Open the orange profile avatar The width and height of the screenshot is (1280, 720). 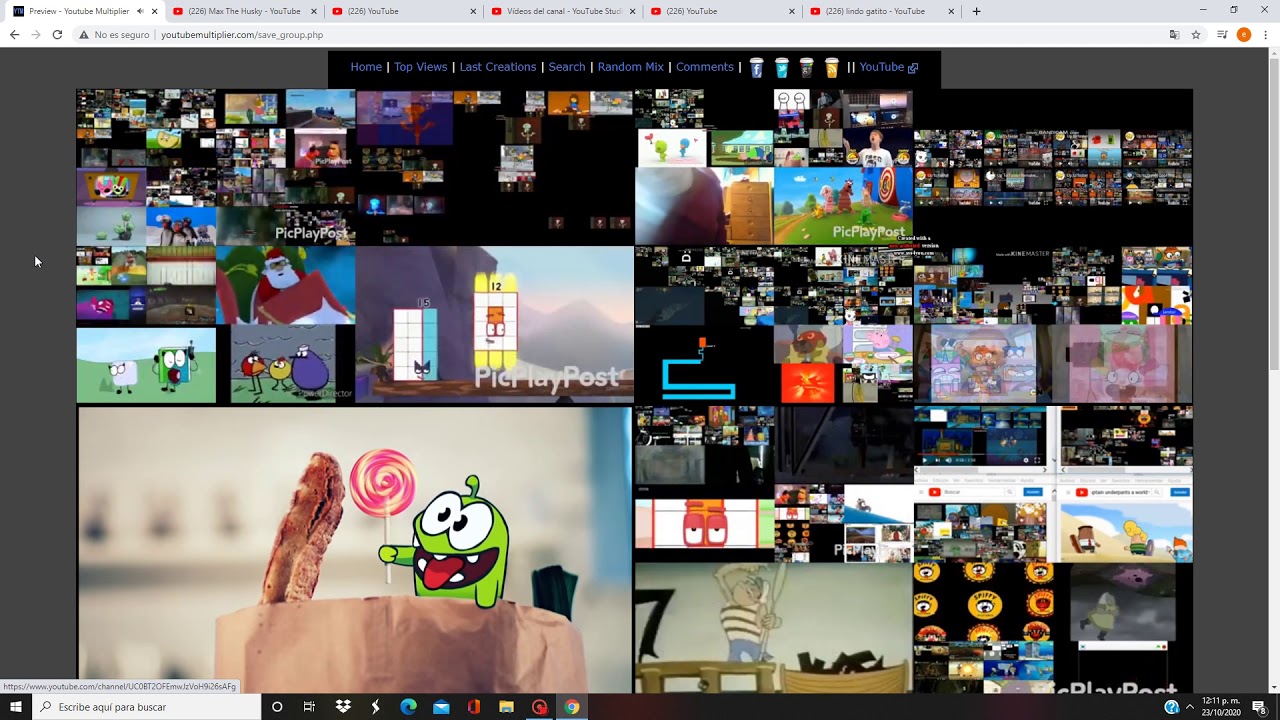tap(1244, 35)
